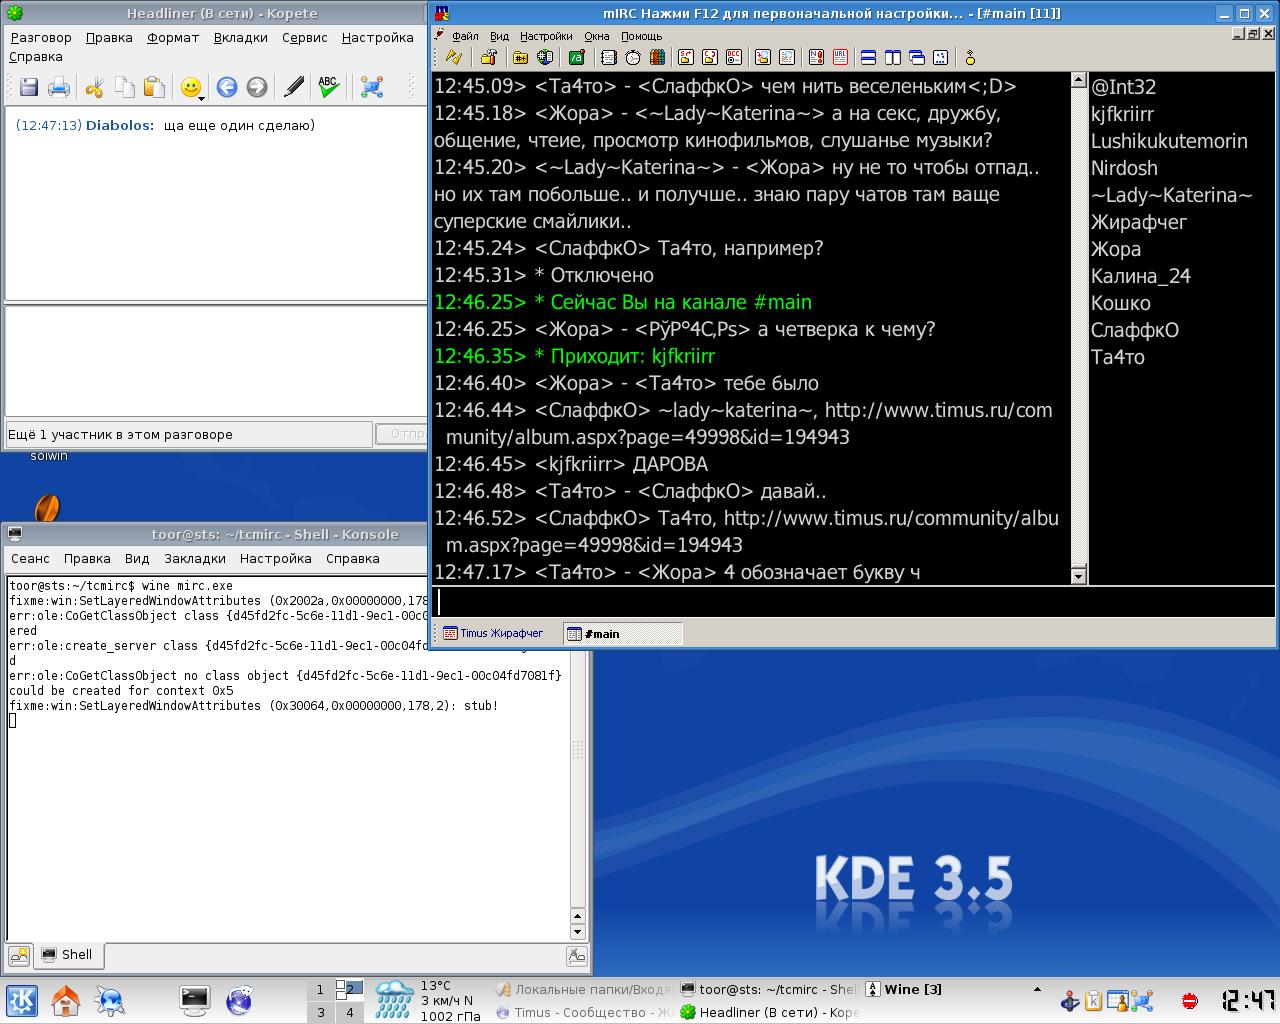Print the Kopete conversation
Screen dimensions: 1280x1024
tap(59, 88)
